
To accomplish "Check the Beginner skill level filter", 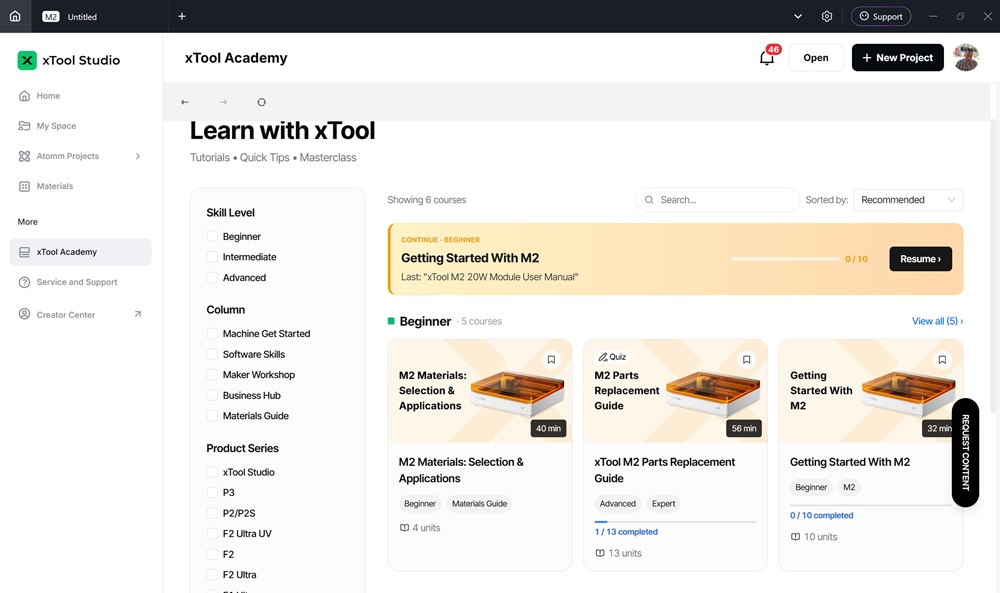I will pyautogui.click(x=212, y=237).
